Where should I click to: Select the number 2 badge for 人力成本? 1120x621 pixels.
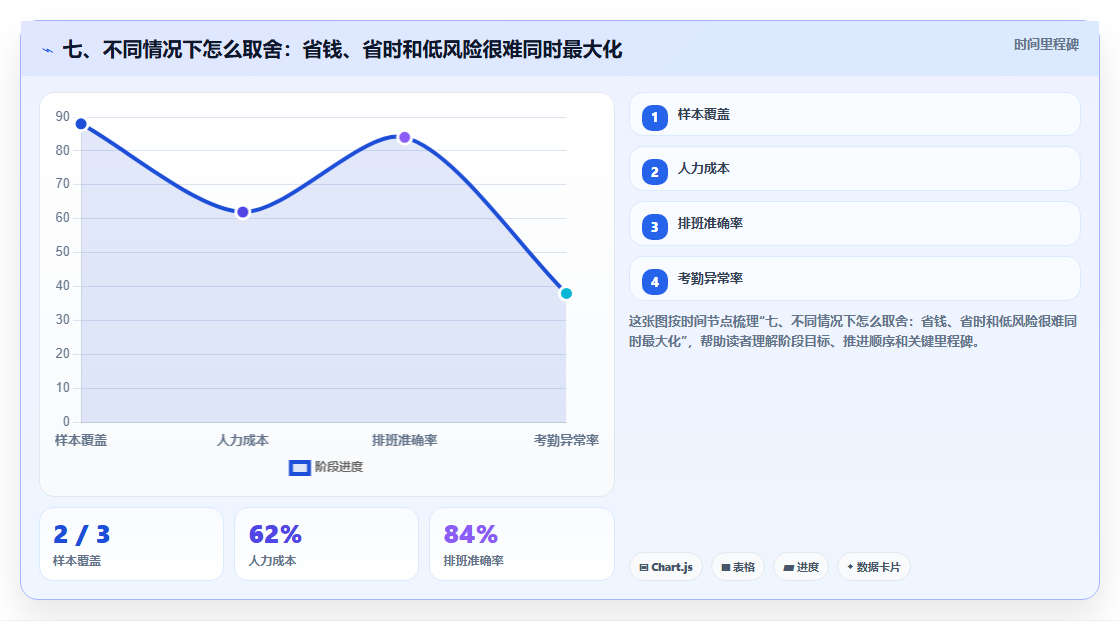654,172
